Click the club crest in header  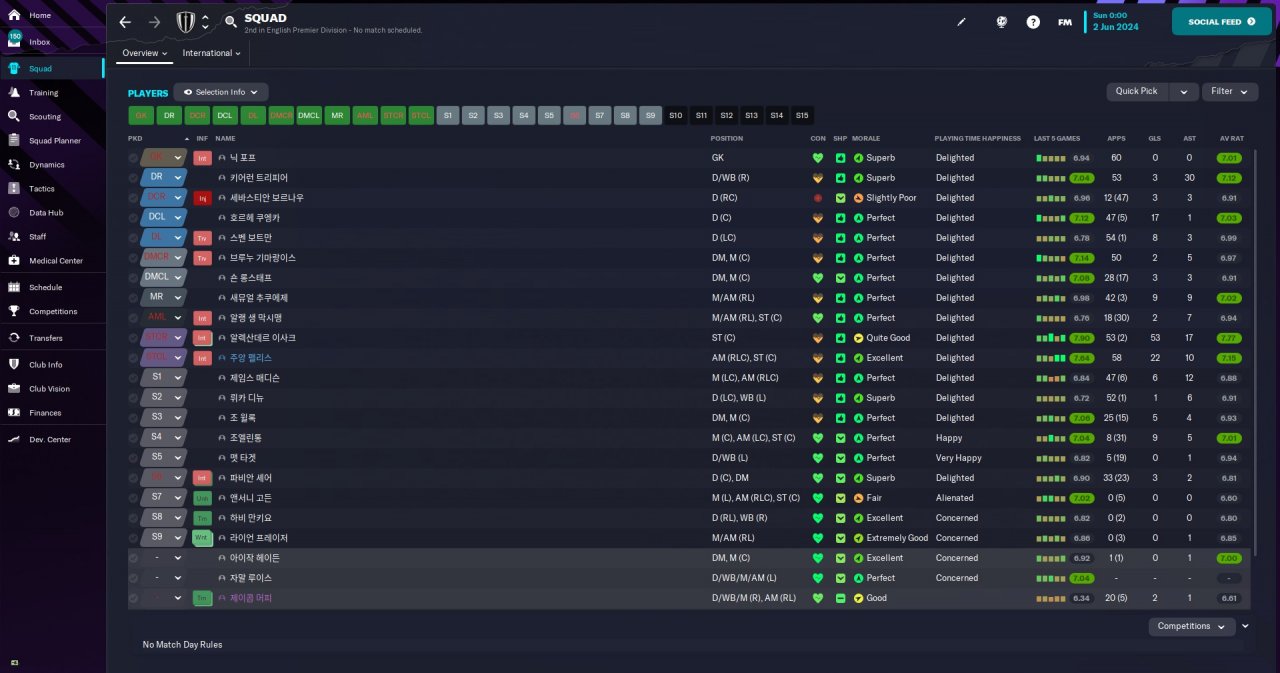pyautogui.click(x=186, y=22)
